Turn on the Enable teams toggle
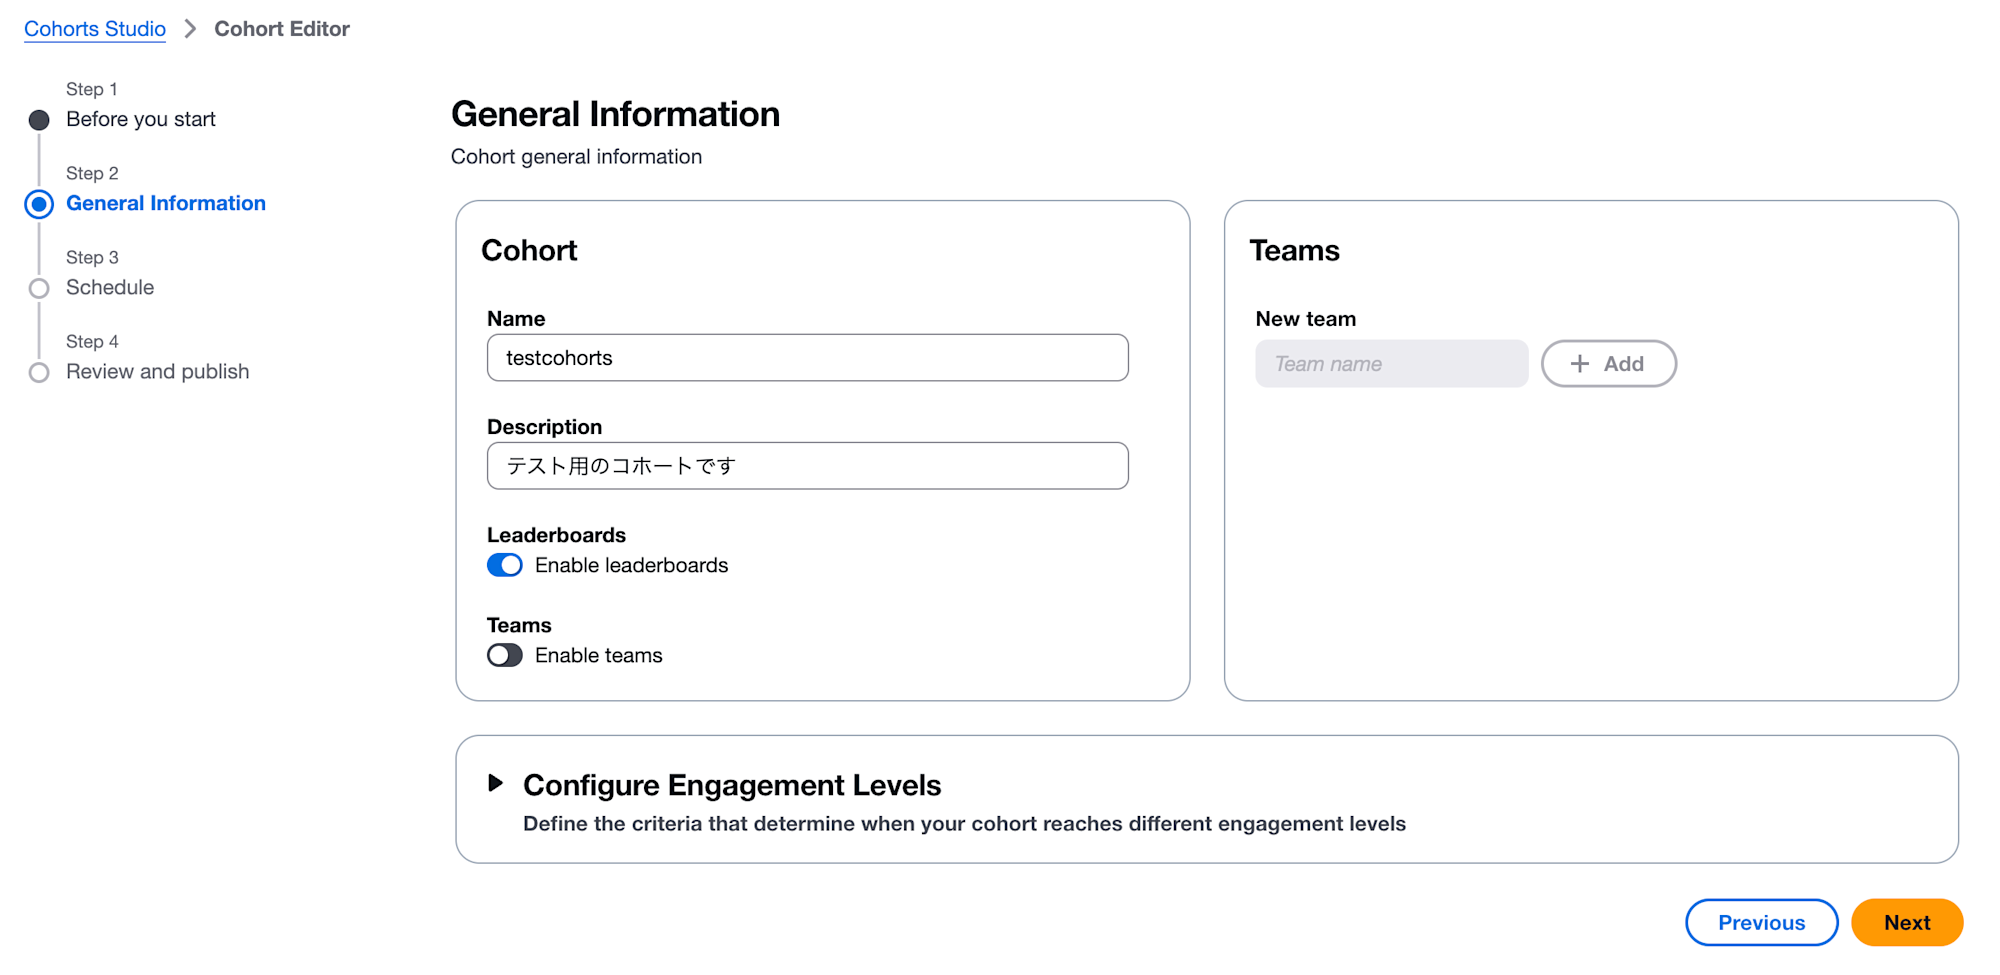This screenshot has height=975, width=2000. [x=505, y=655]
